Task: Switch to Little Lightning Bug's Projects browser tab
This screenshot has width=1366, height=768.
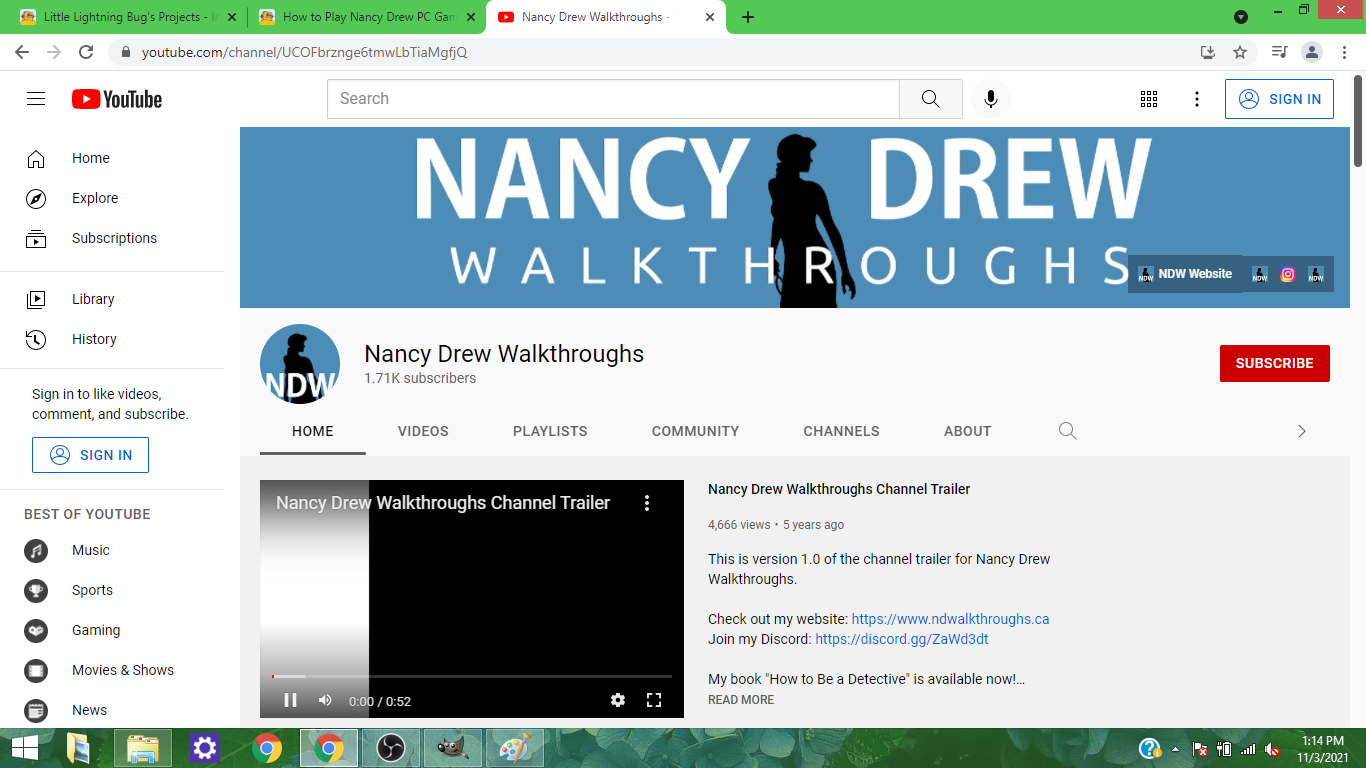Action: pos(126,17)
